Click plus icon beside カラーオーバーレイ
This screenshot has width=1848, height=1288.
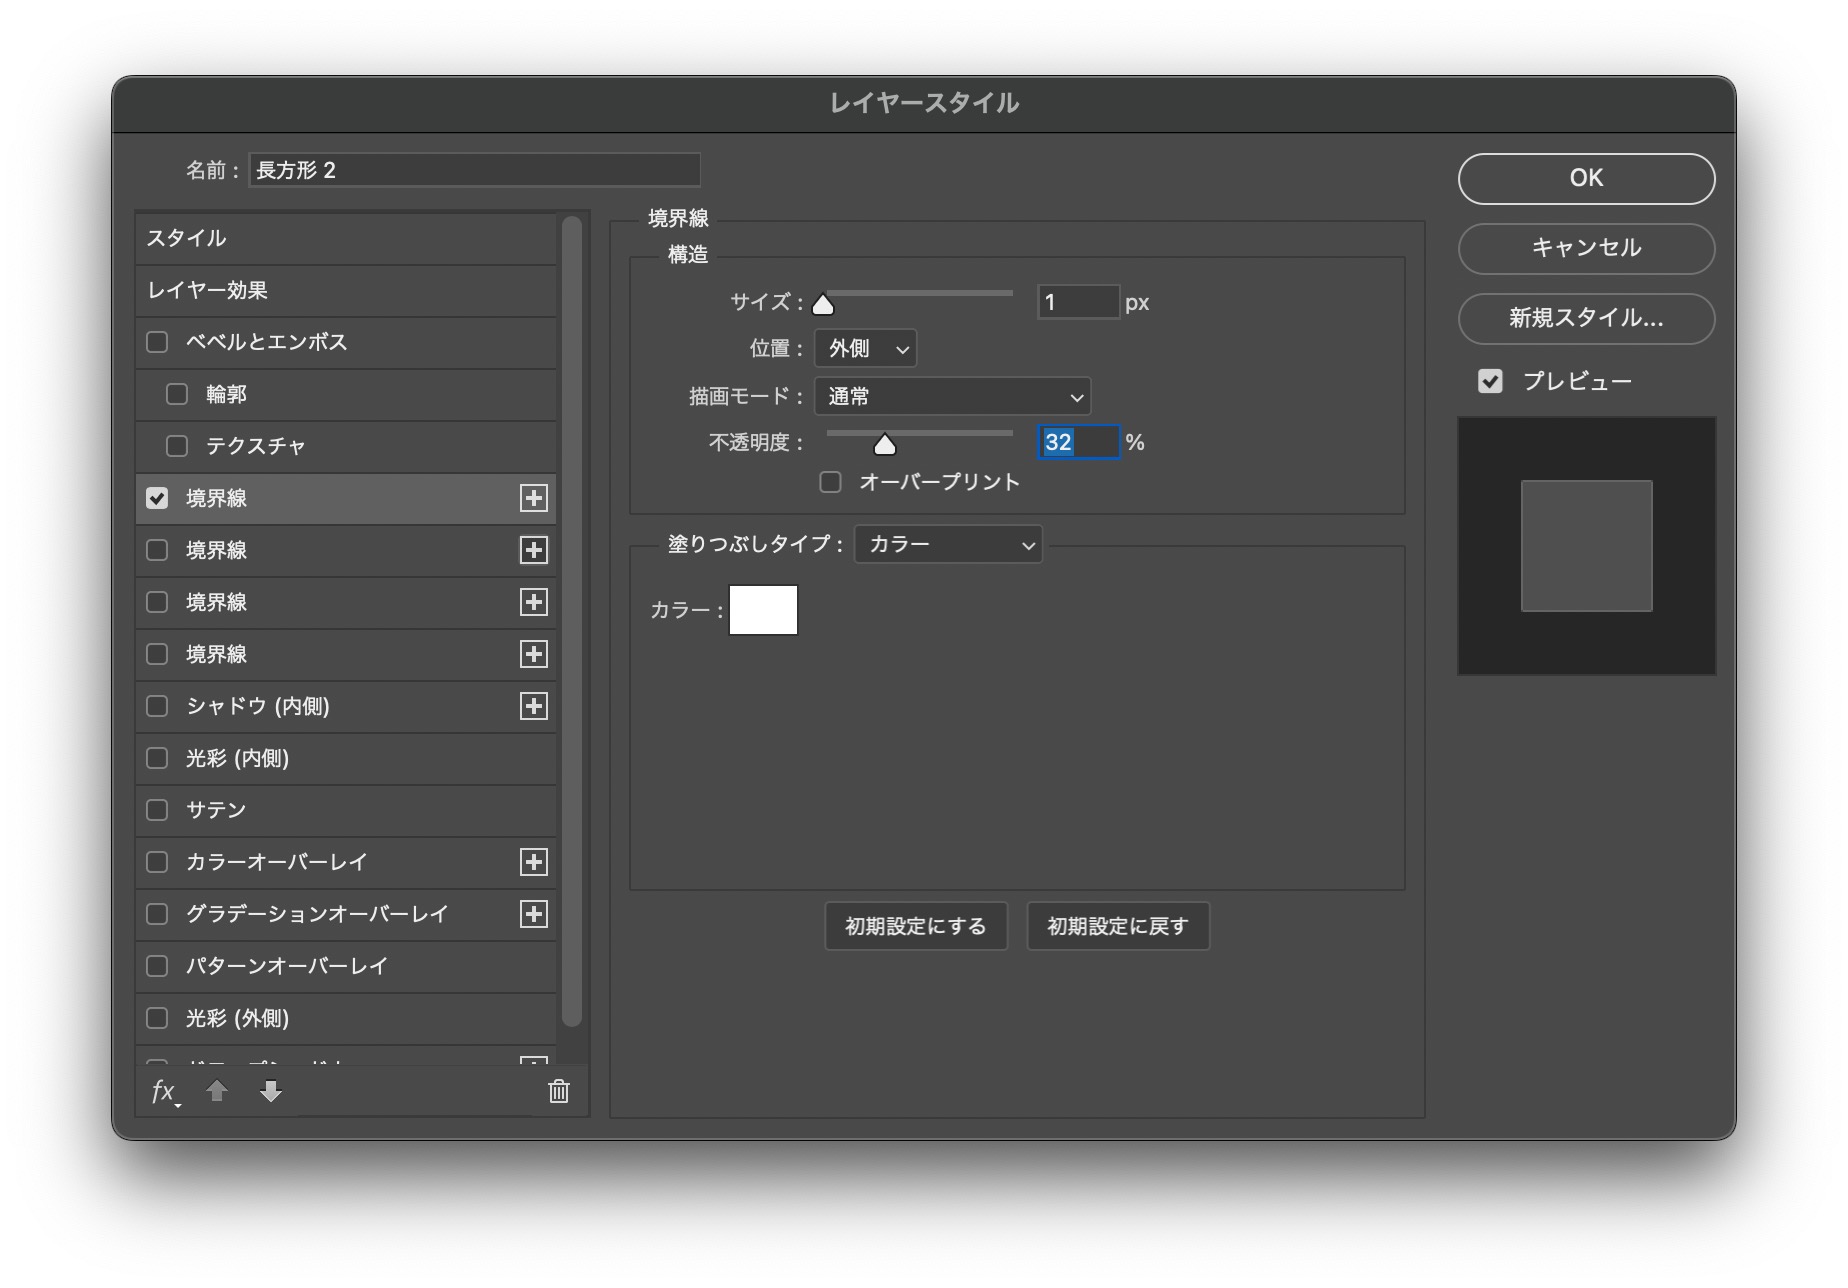pyautogui.click(x=534, y=862)
